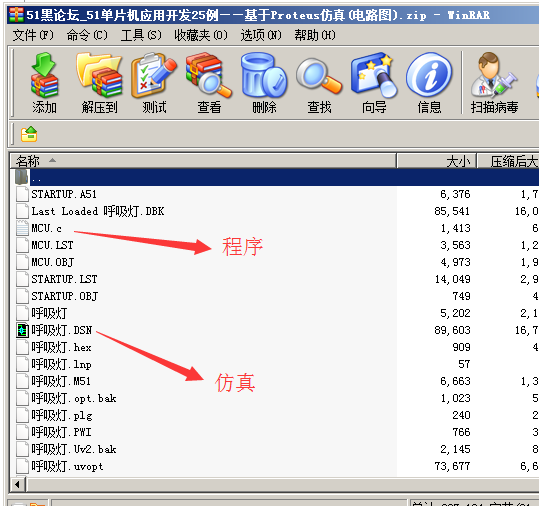The image size is (539, 506).
Task: Select file MCU.LST
Action: coord(52,245)
